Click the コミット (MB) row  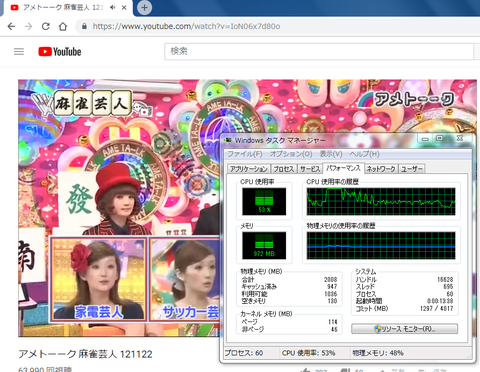pos(404,308)
